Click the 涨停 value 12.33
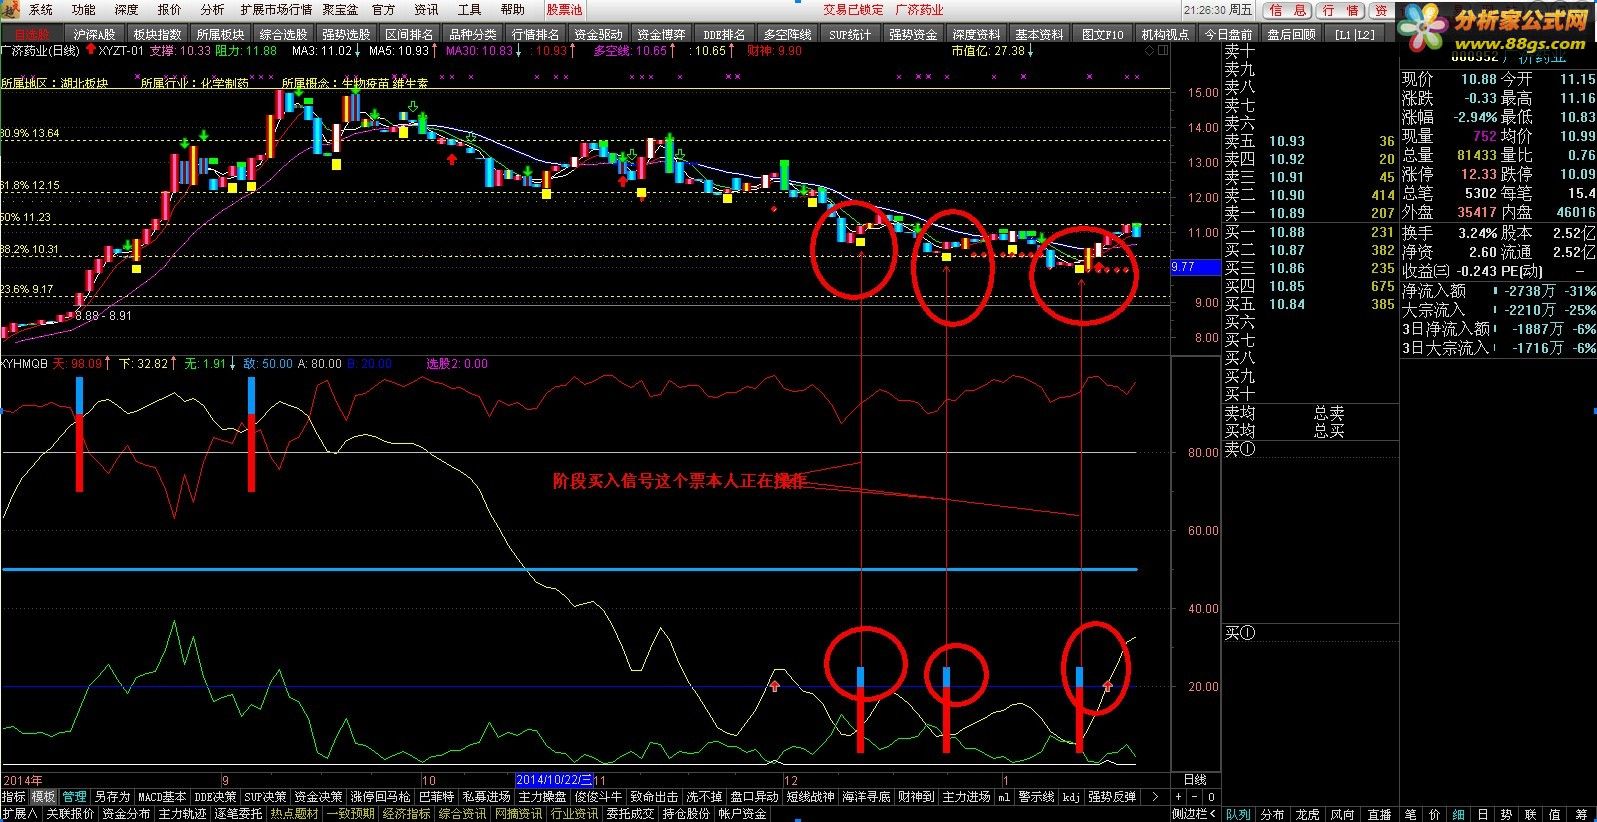This screenshot has height=822, width=1597. 1478,174
